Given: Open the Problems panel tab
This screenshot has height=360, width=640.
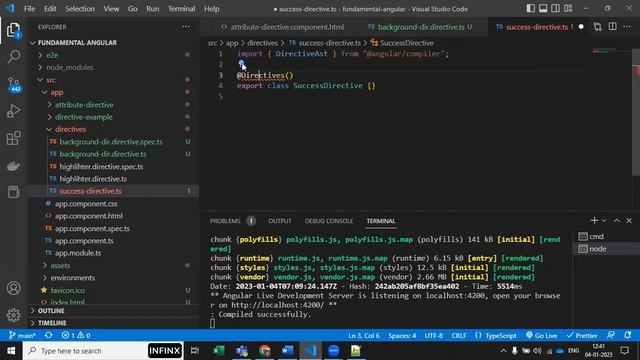Looking at the screenshot, I should pyautogui.click(x=225, y=221).
